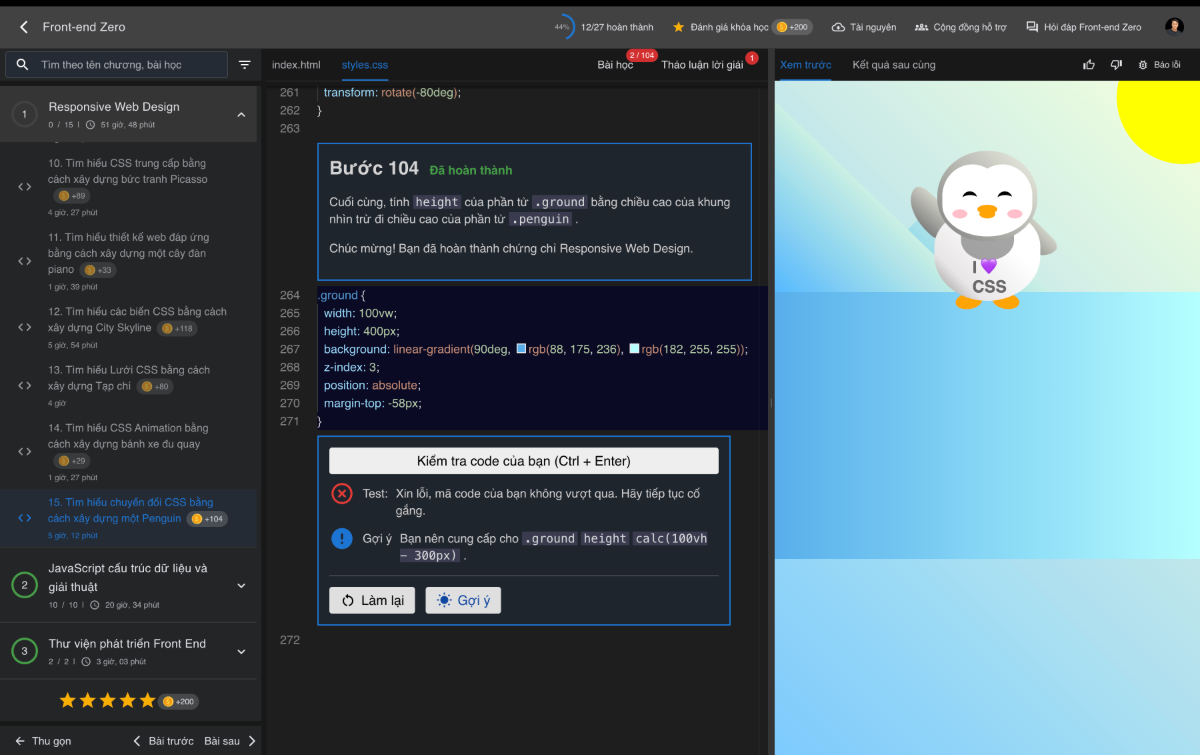Viewport: 1200px width, 755px height.
Task: Click the thumbs up like icon in preview pane
Action: coord(1089,63)
